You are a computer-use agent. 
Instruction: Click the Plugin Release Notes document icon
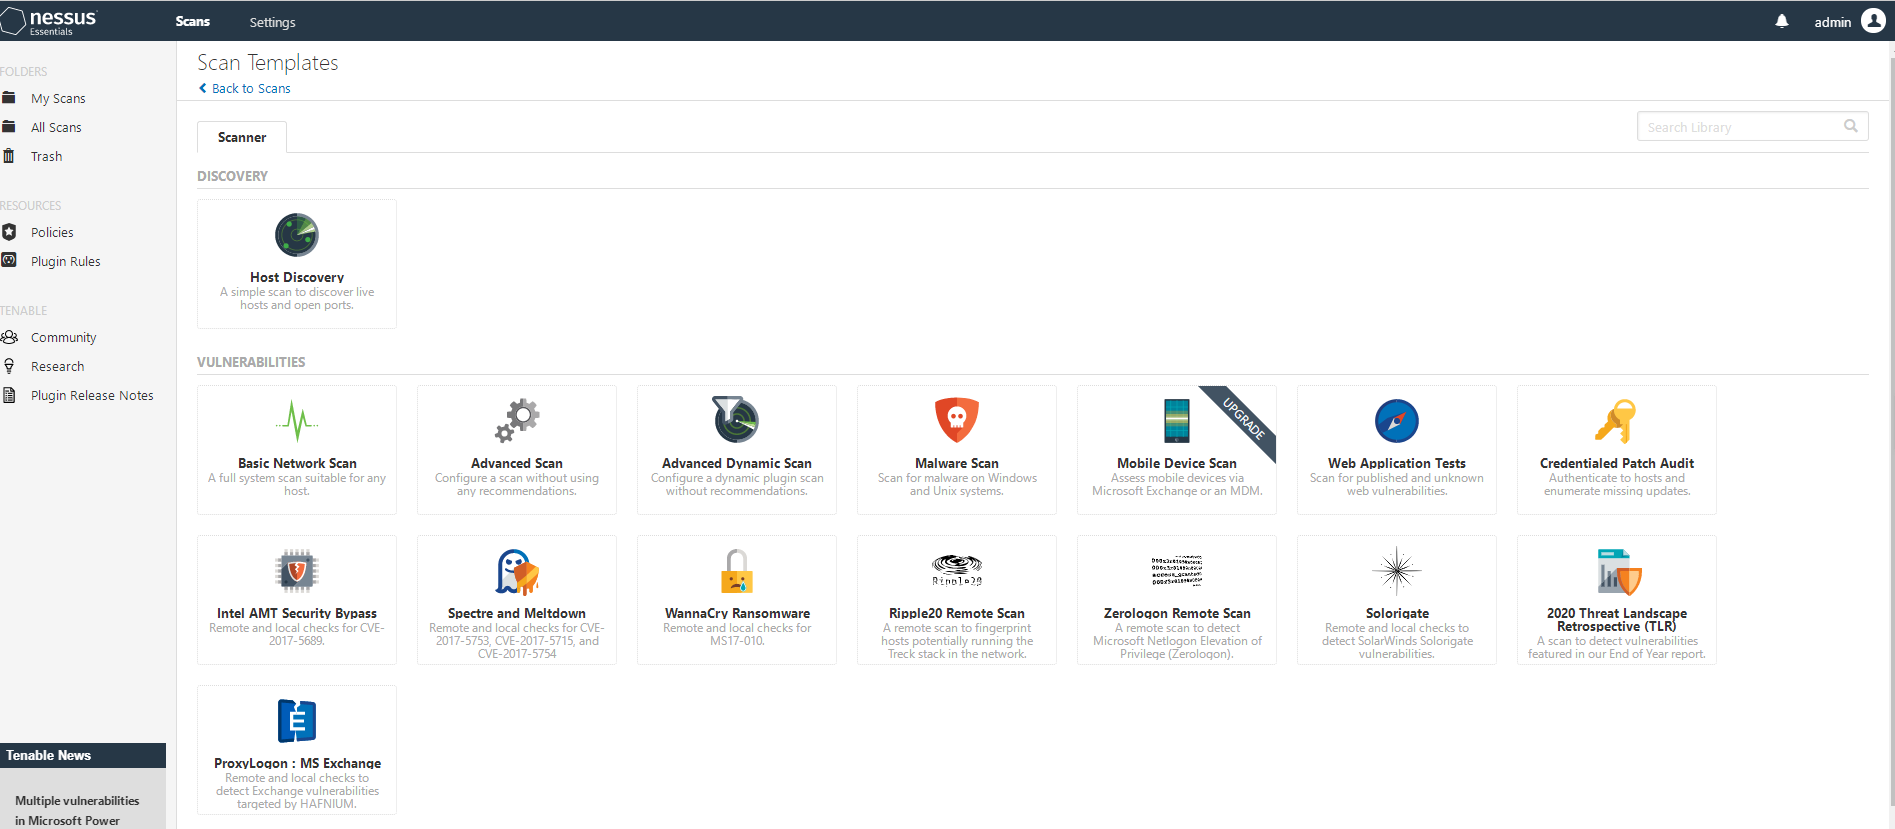(x=9, y=395)
